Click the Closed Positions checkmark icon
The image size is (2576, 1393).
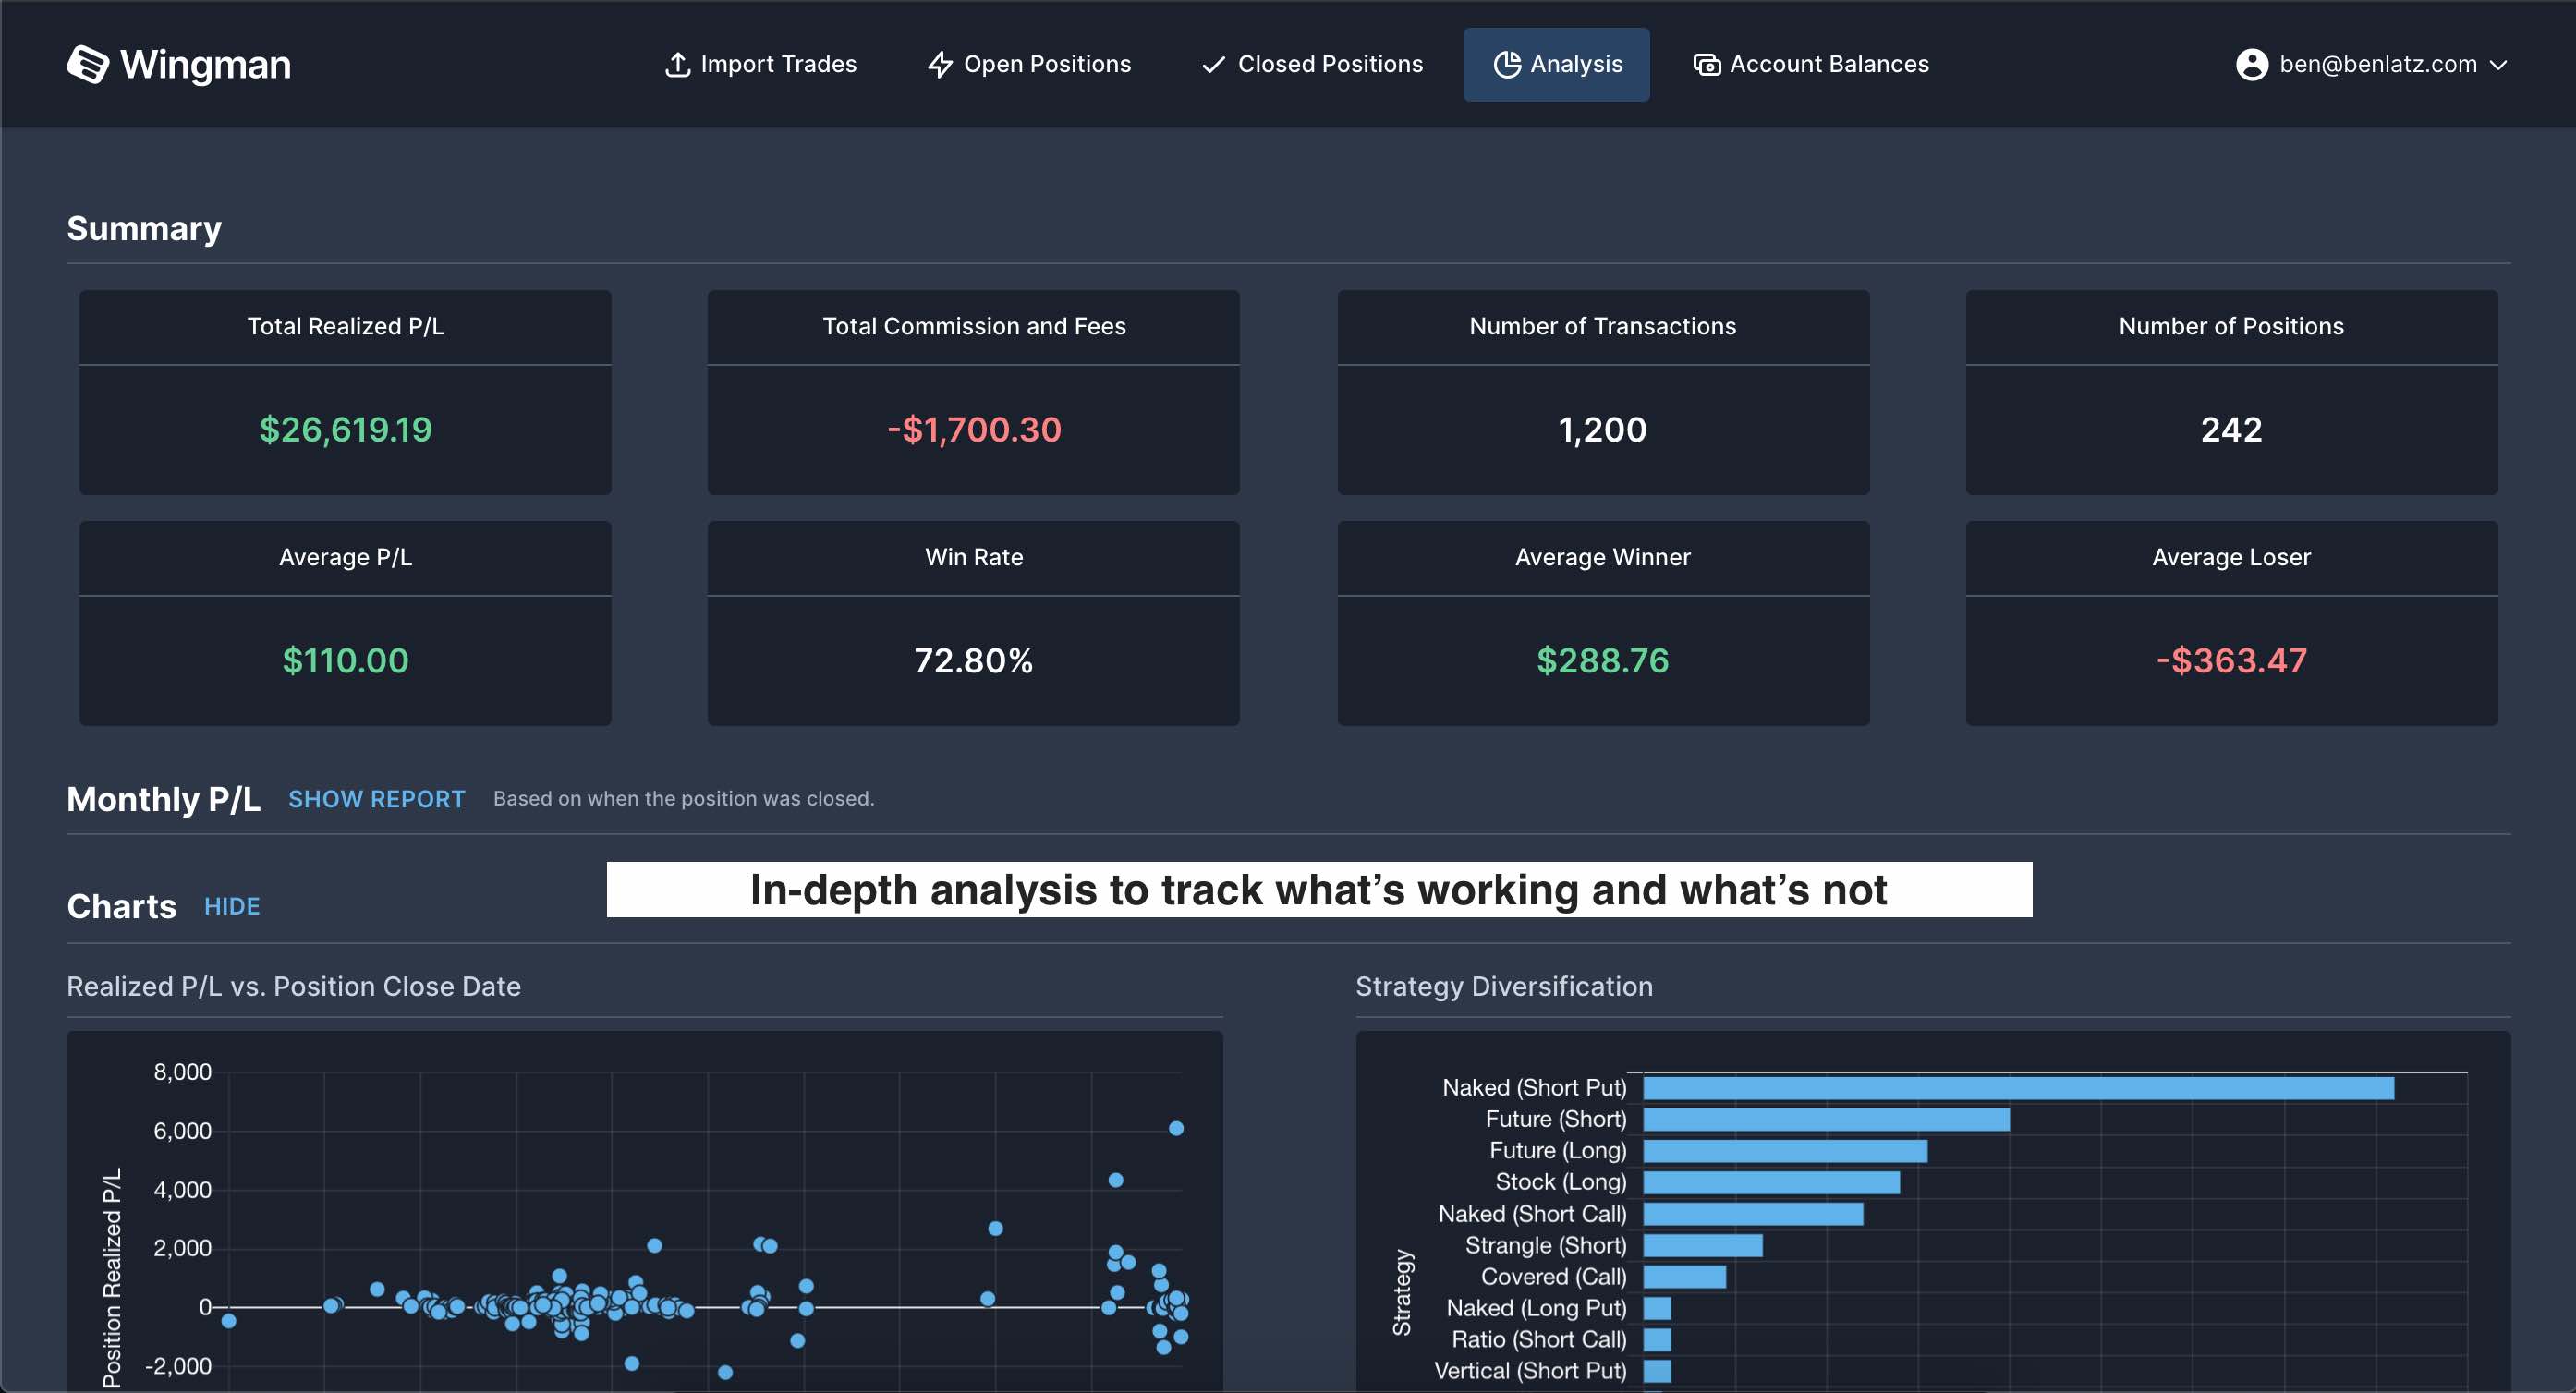[1213, 64]
